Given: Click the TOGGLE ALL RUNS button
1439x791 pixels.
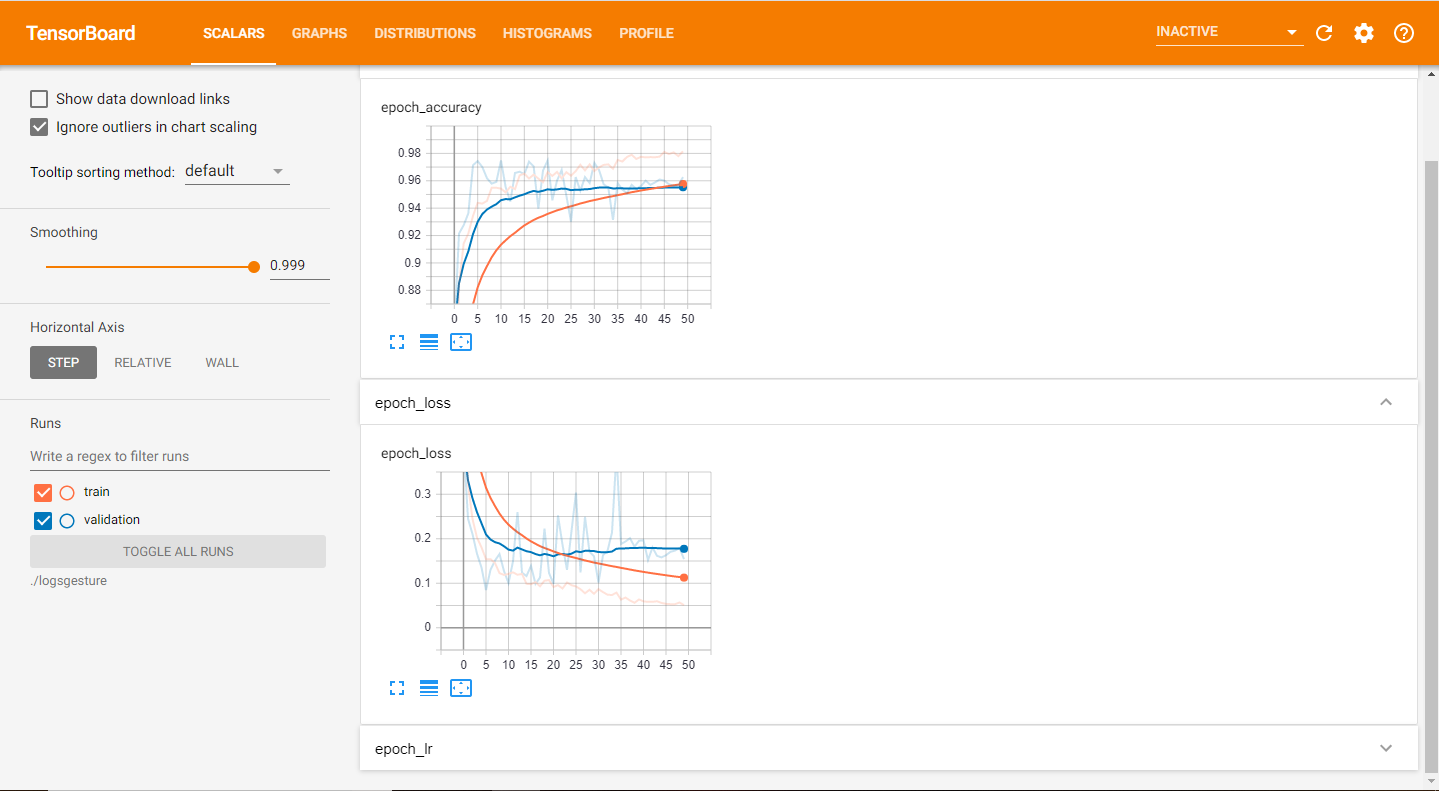Looking at the screenshot, I should [x=177, y=551].
